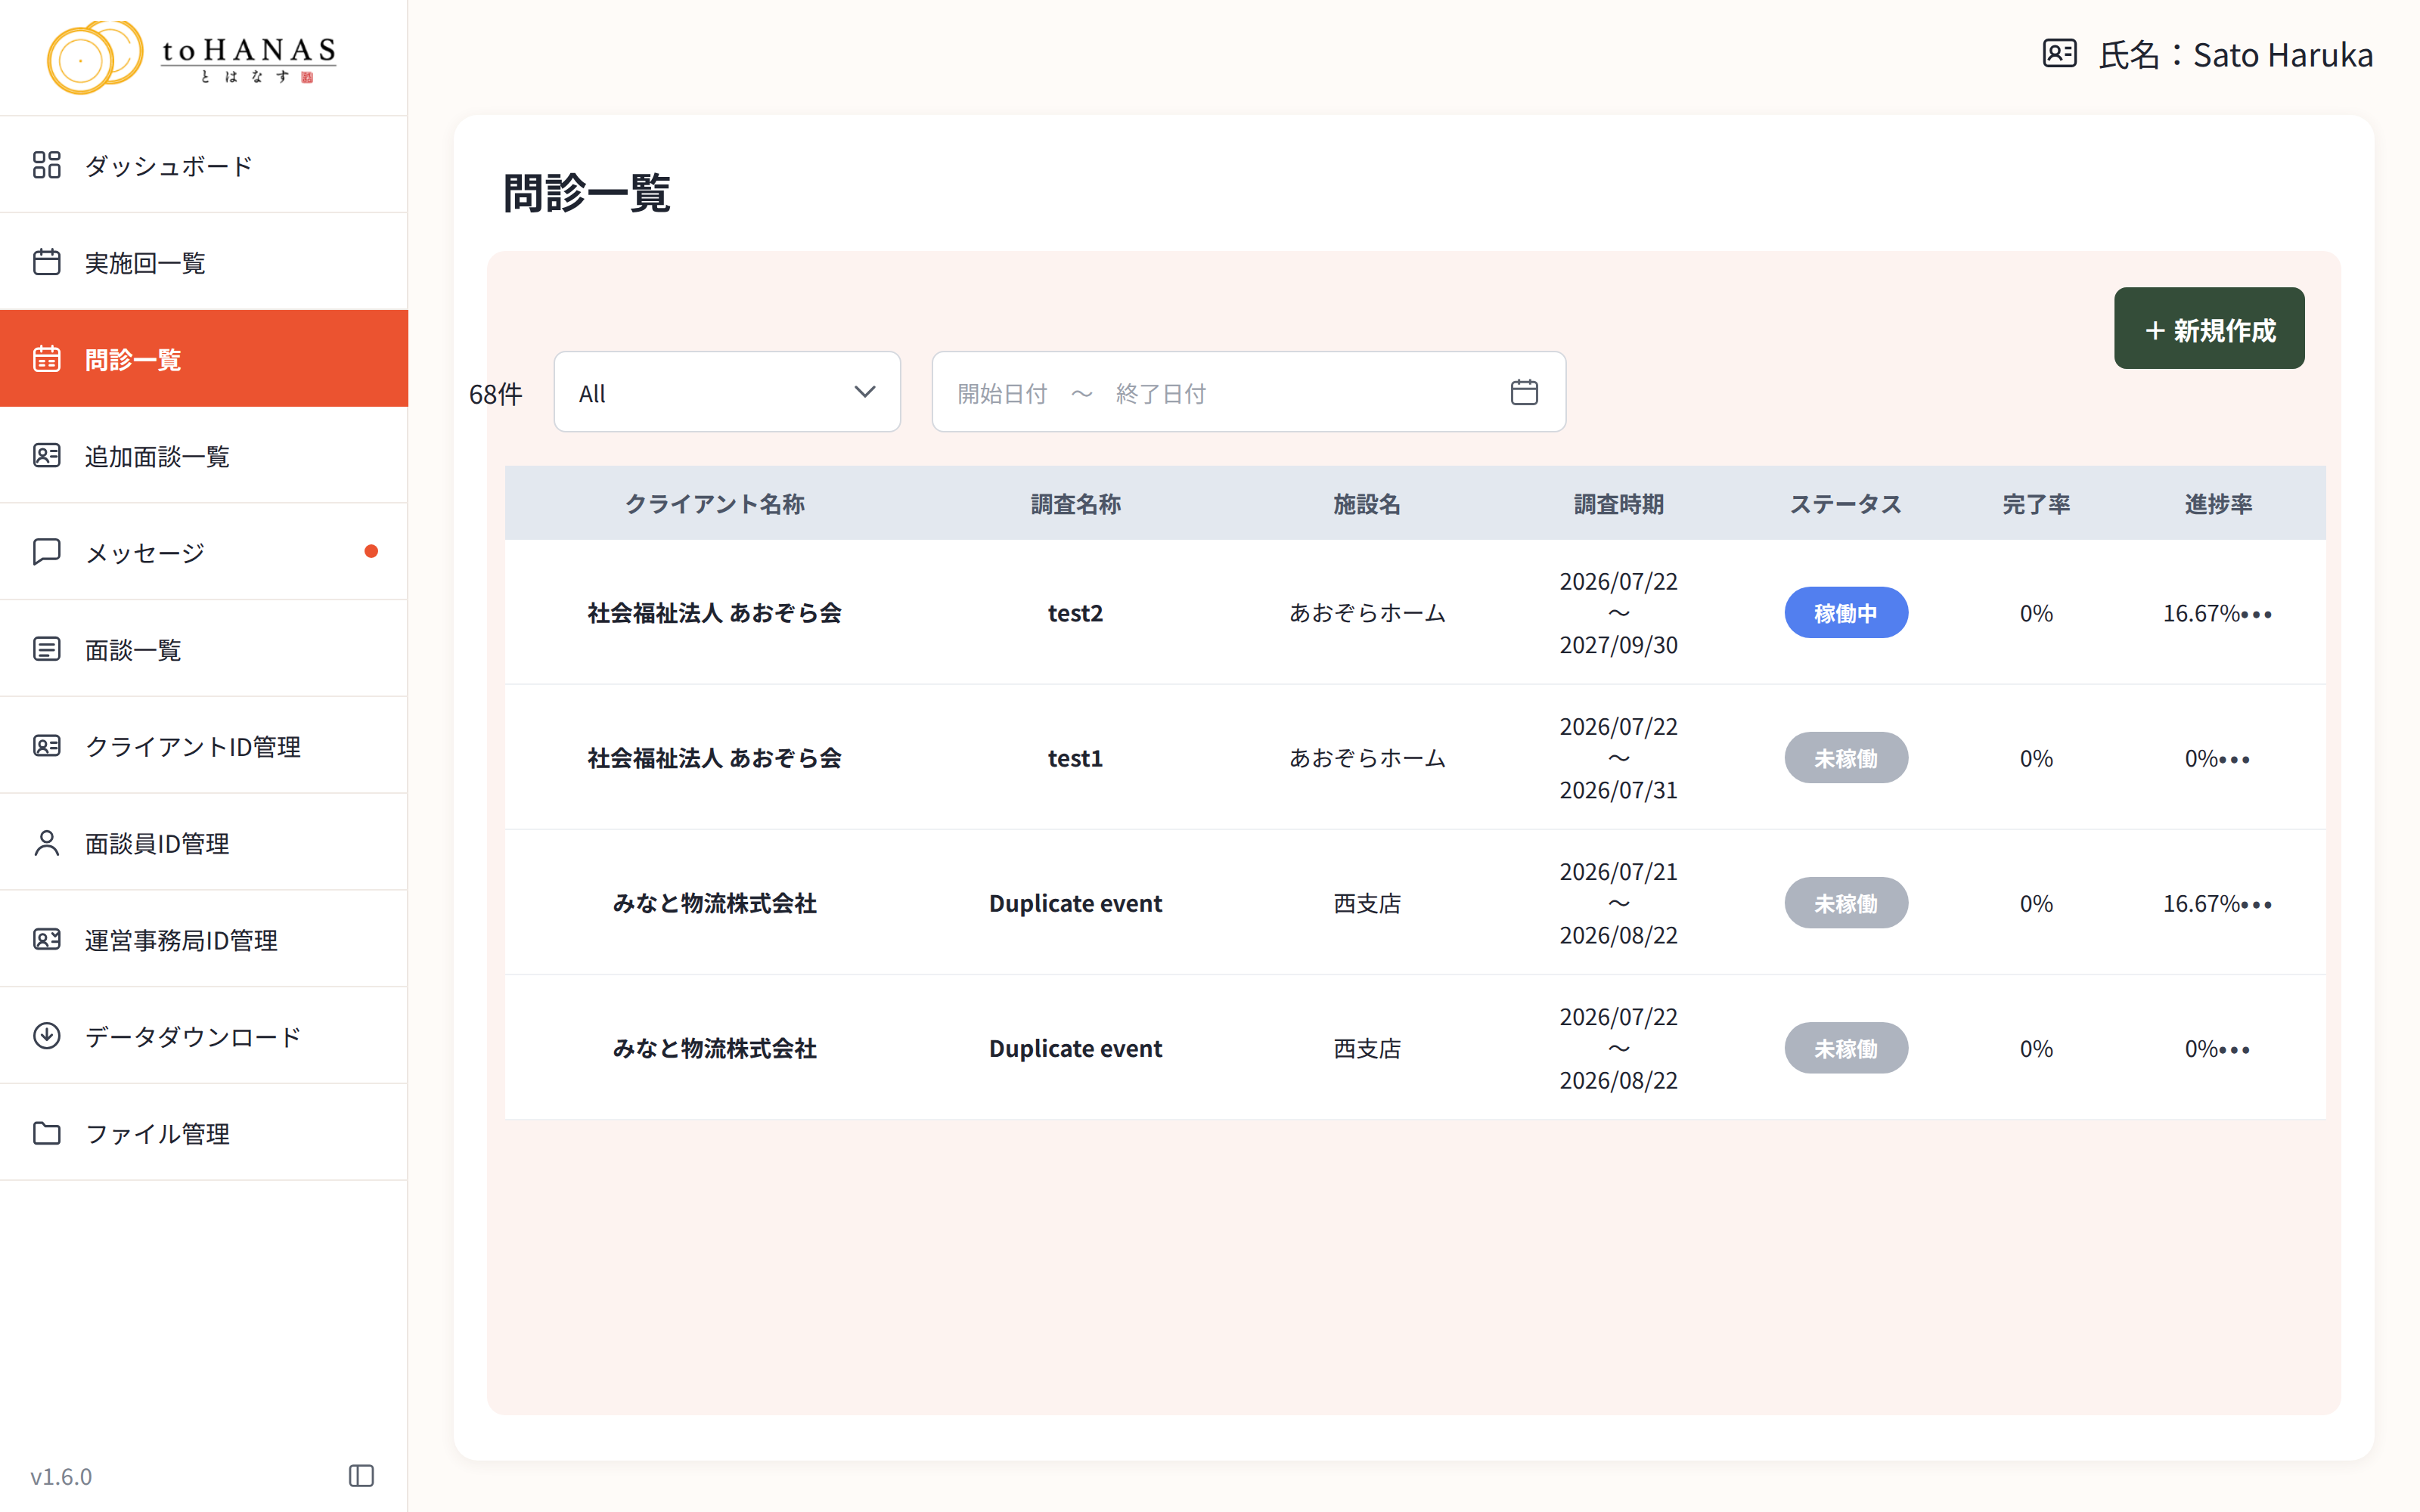
Task: Click あおぞらホーム in the test1 row
Action: click(x=1367, y=758)
